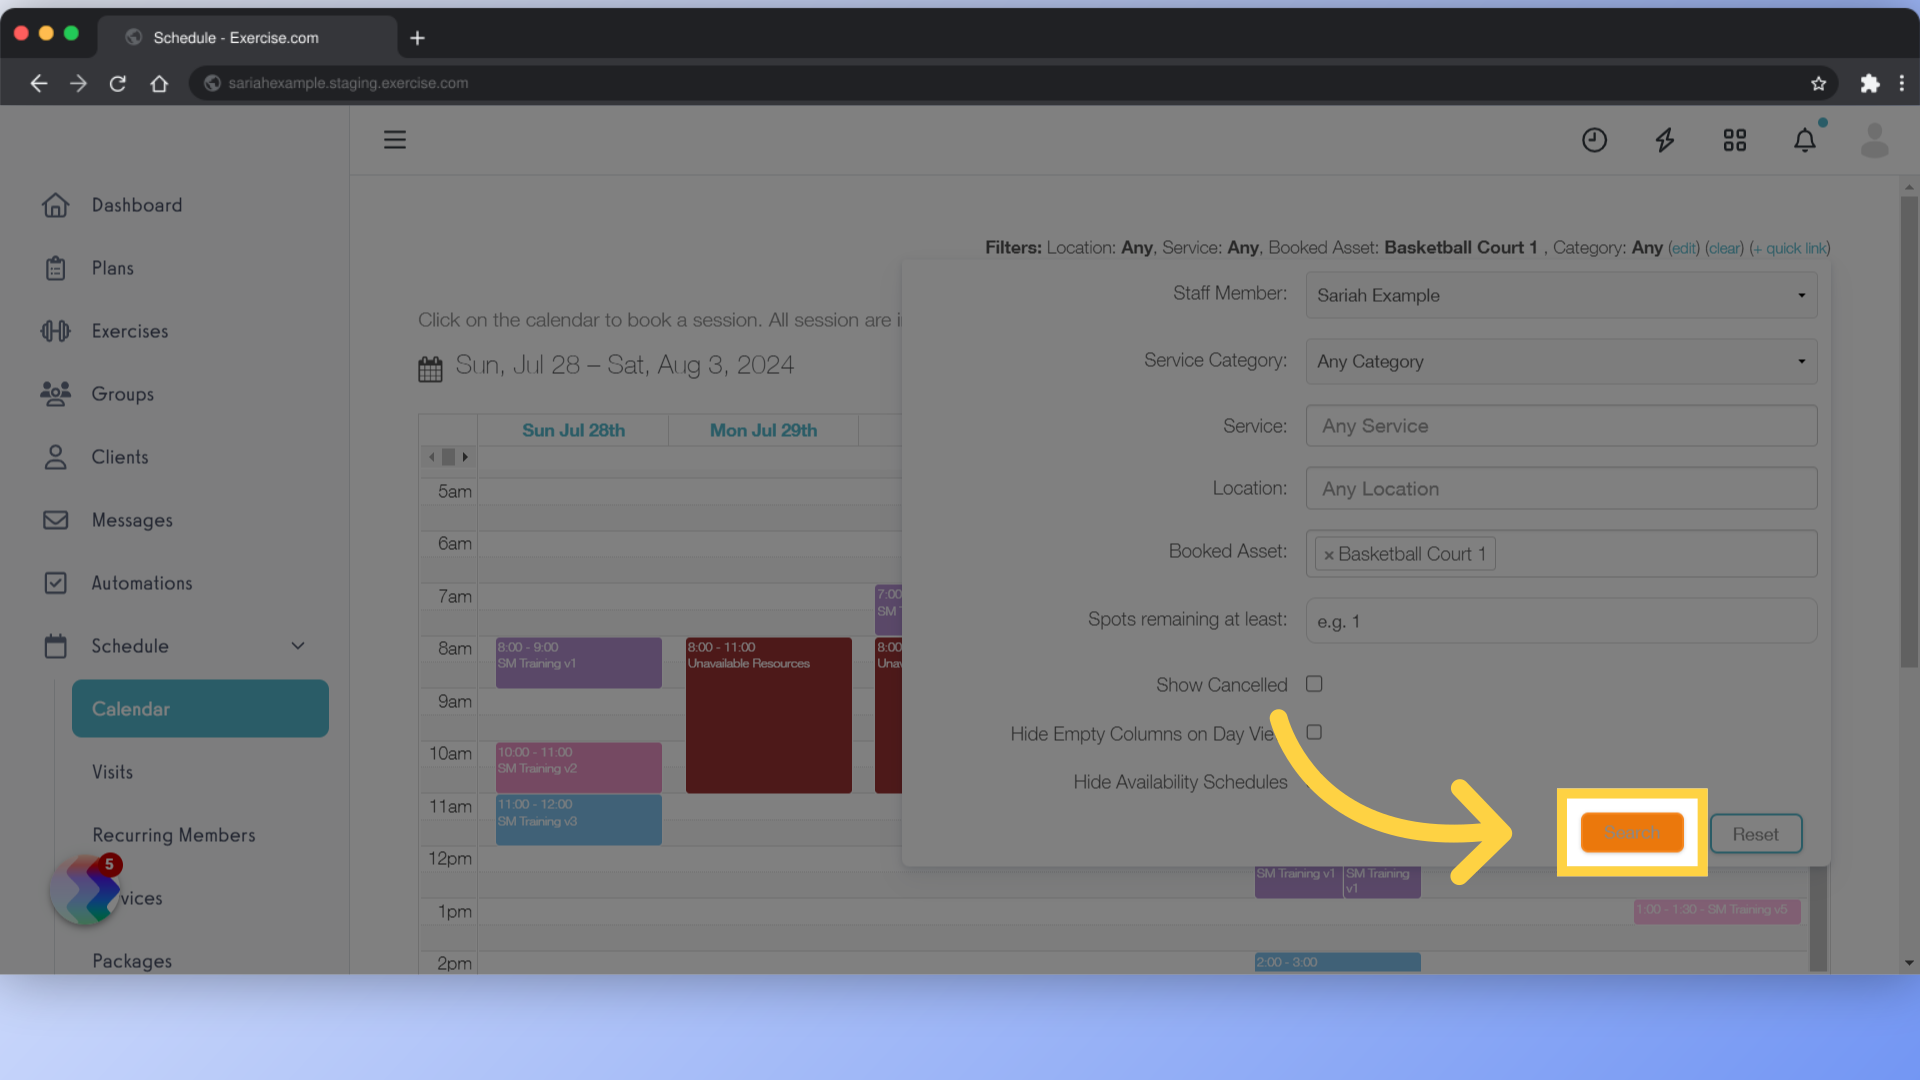The height and width of the screenshot is (1080, 1920).
Task: Toggle Hide Empty Columns on Day View
Action: pyautogui.click(x=1314, y=732)
